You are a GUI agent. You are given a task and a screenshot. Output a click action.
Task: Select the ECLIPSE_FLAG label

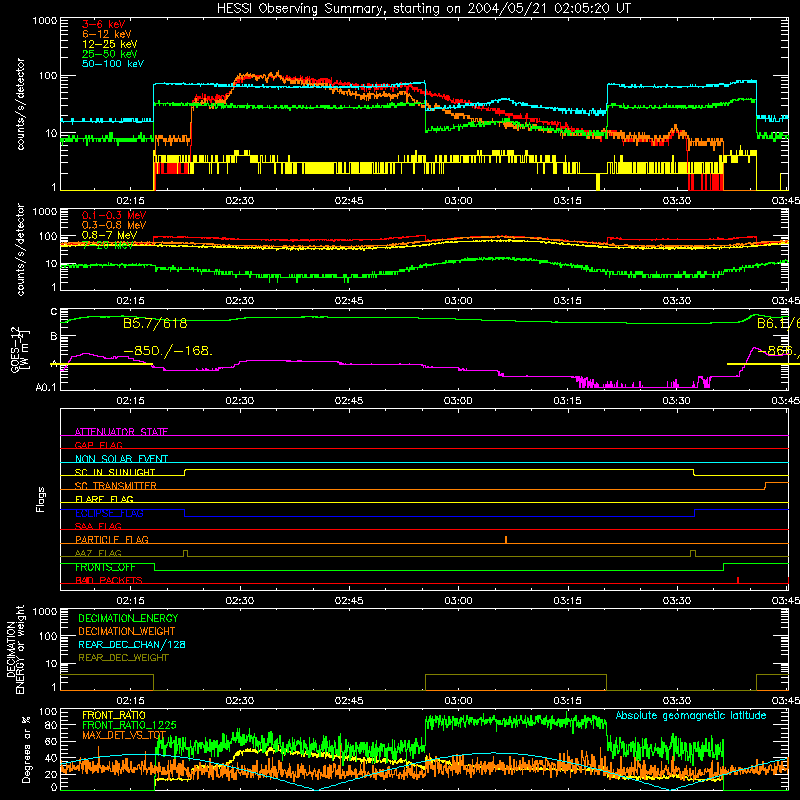pos(109,513)
